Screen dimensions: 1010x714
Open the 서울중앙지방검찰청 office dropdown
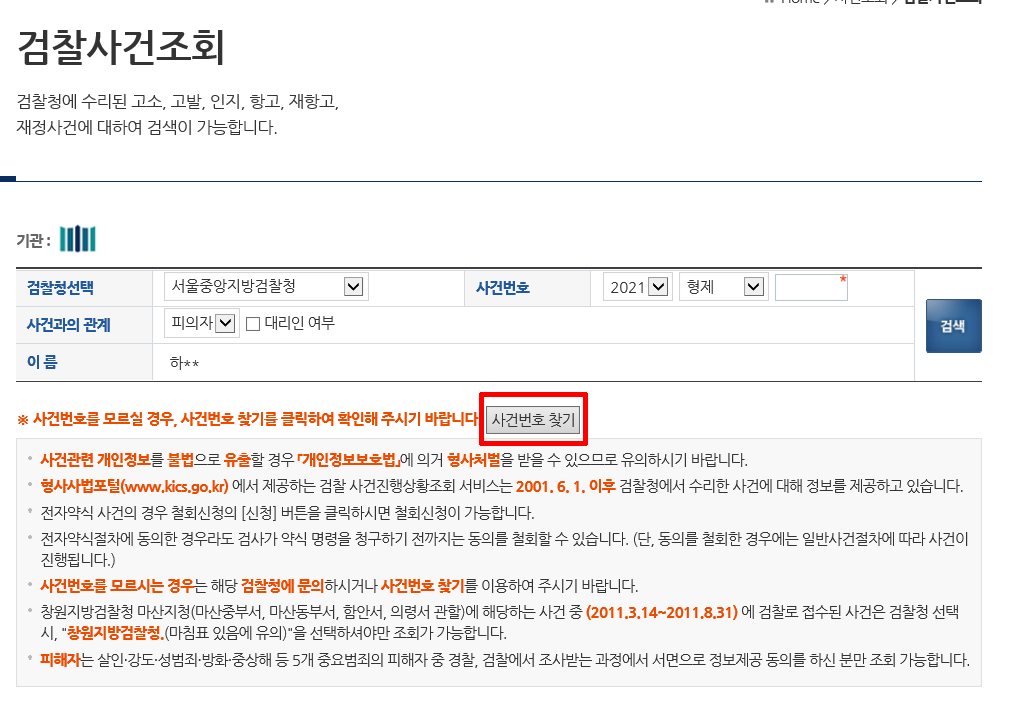(266, 287)
